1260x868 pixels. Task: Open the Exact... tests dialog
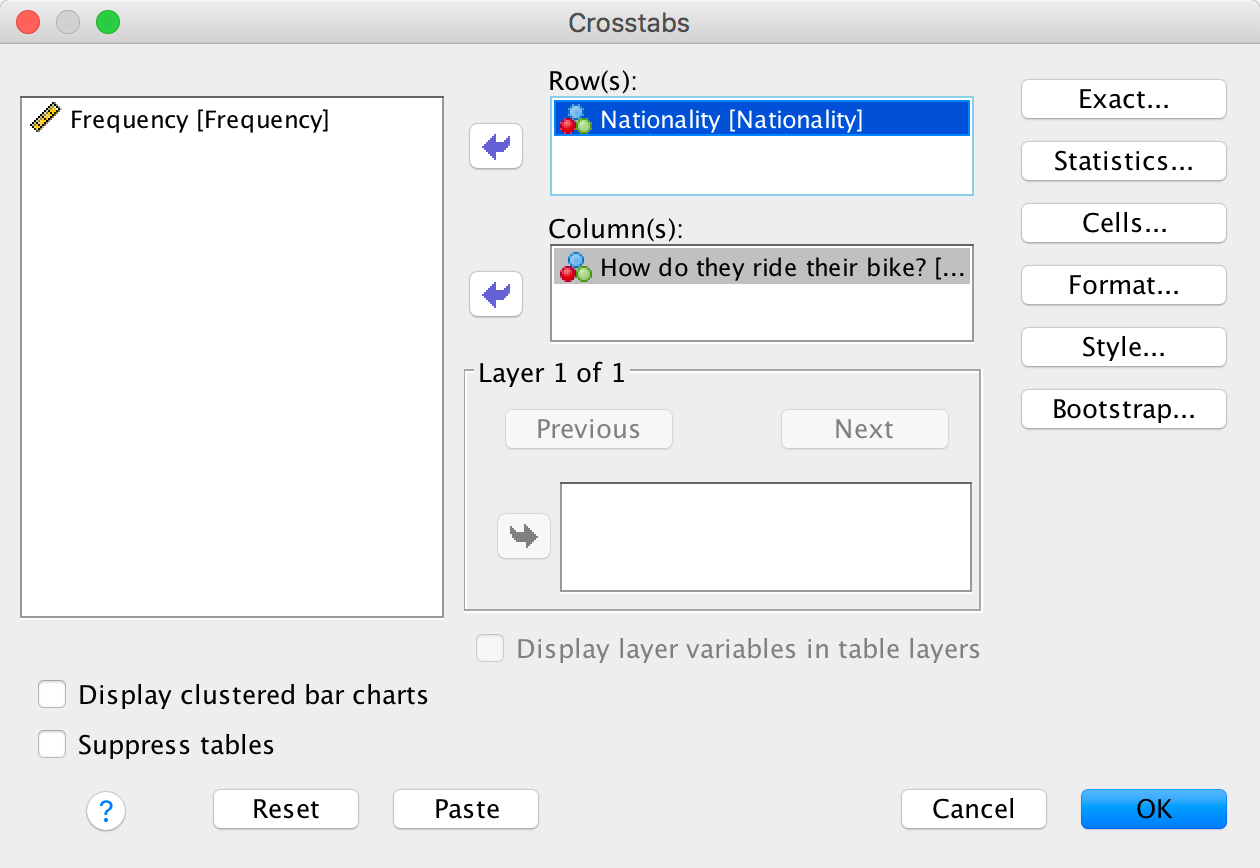coord(1123,99)
